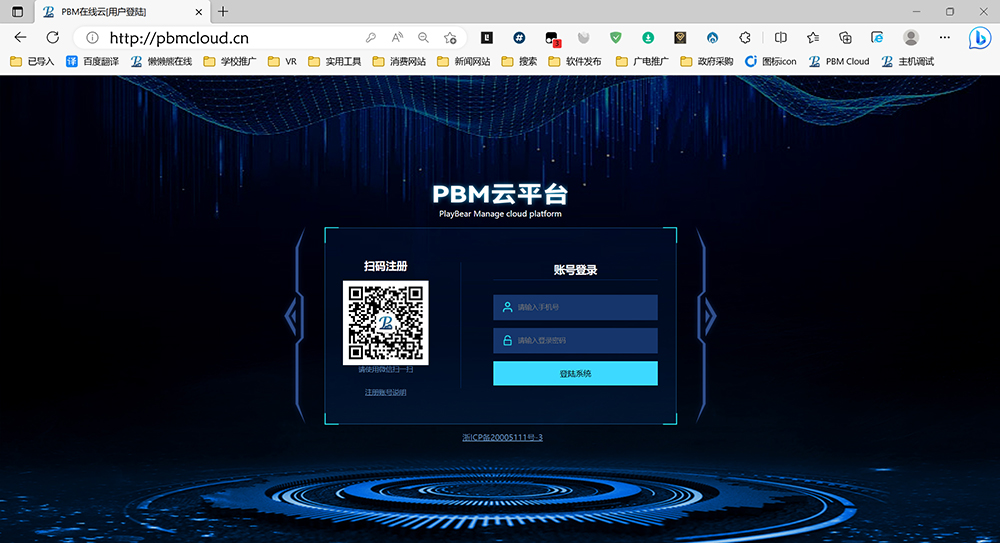Expand the 消费网站 bookmarks folder
Viewport: 1000px width, 543px height.
pos(399,61)
